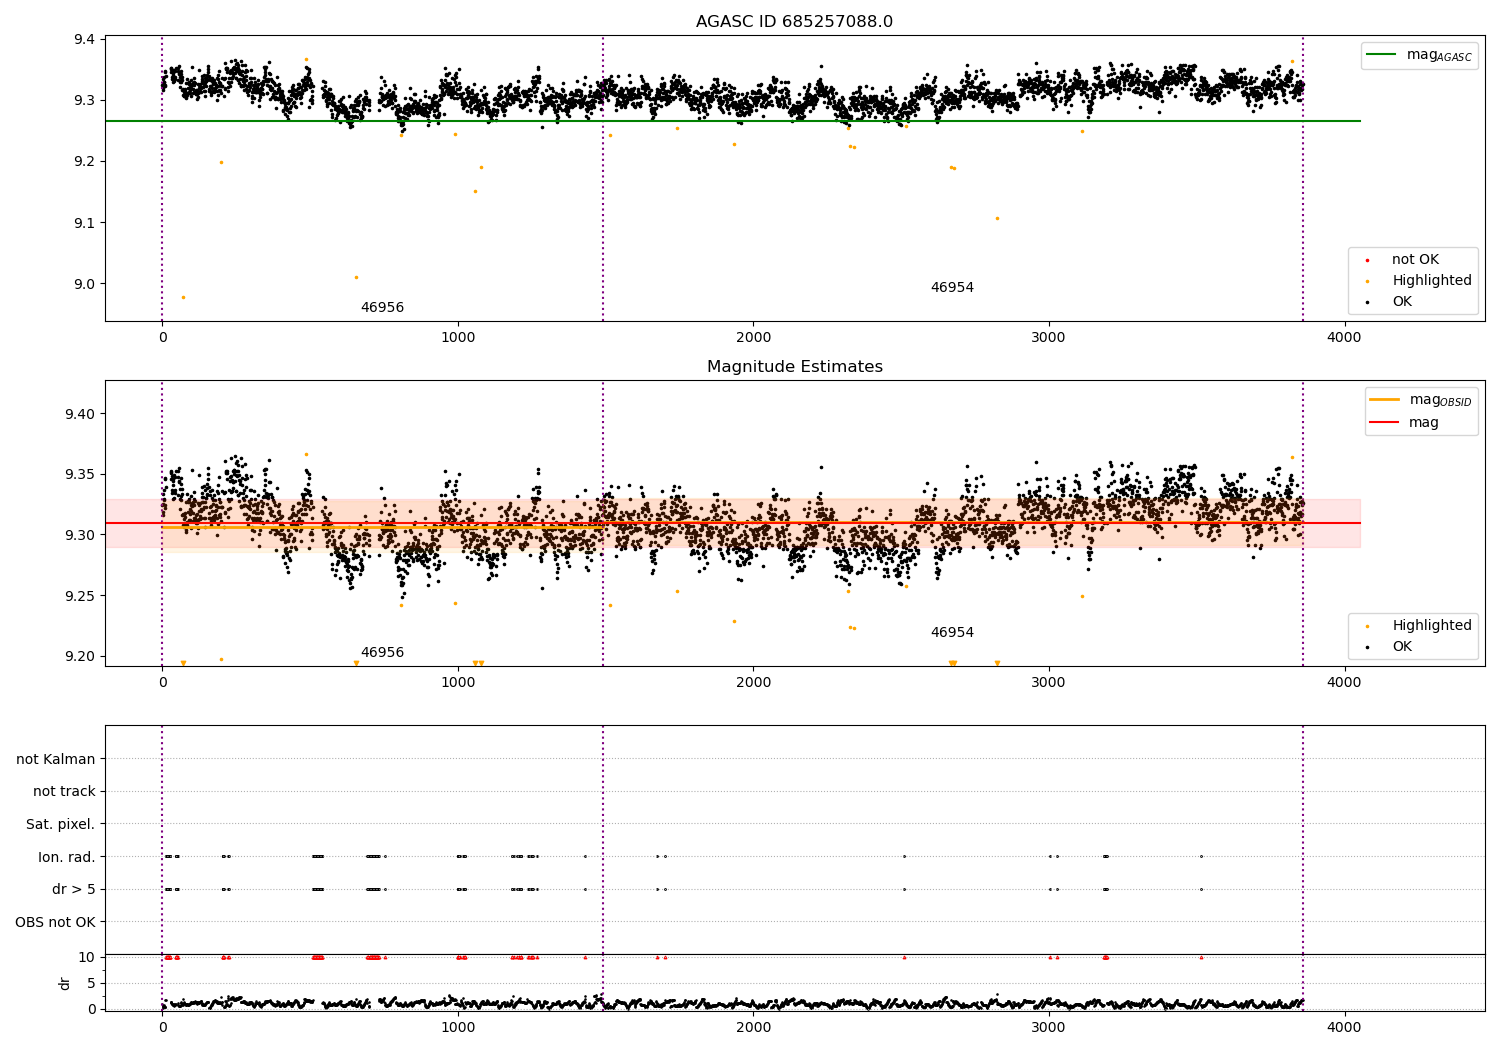This screenshot has height=1050, width=1500.
Task: Click the 'not Kalman' row label
Action: pyautogui.click(x=56, y=760)
